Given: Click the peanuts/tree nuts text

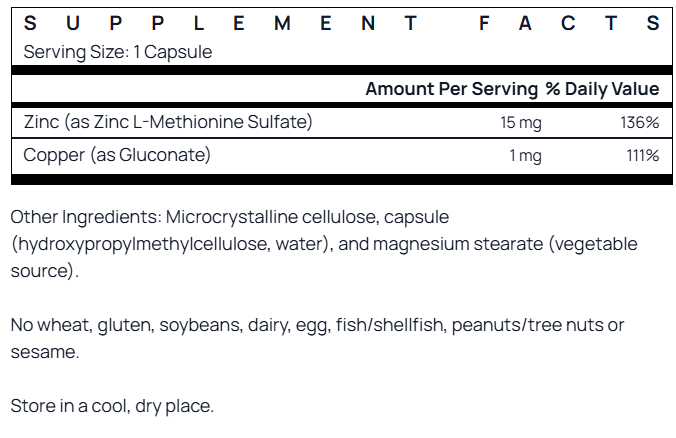Looking at the screenshot, I should [x=528, y=325].
